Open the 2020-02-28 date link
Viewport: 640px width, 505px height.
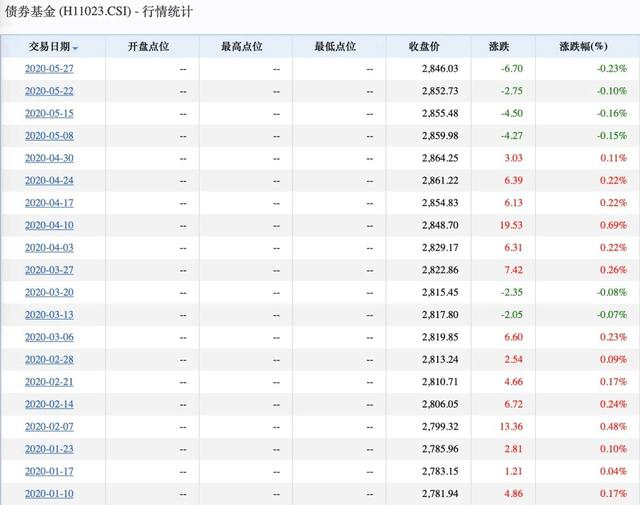pyautogui.click(x=49, y=360)
